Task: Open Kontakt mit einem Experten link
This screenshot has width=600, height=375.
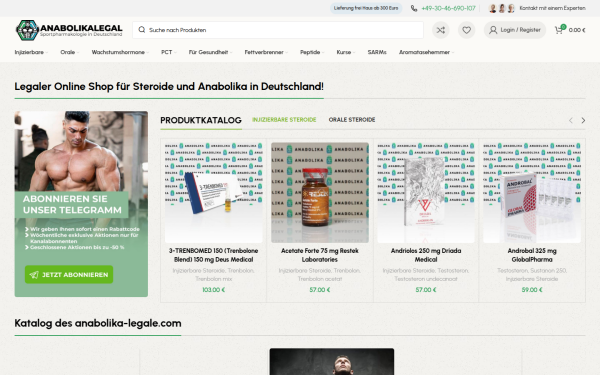Action: coord(552,8)
